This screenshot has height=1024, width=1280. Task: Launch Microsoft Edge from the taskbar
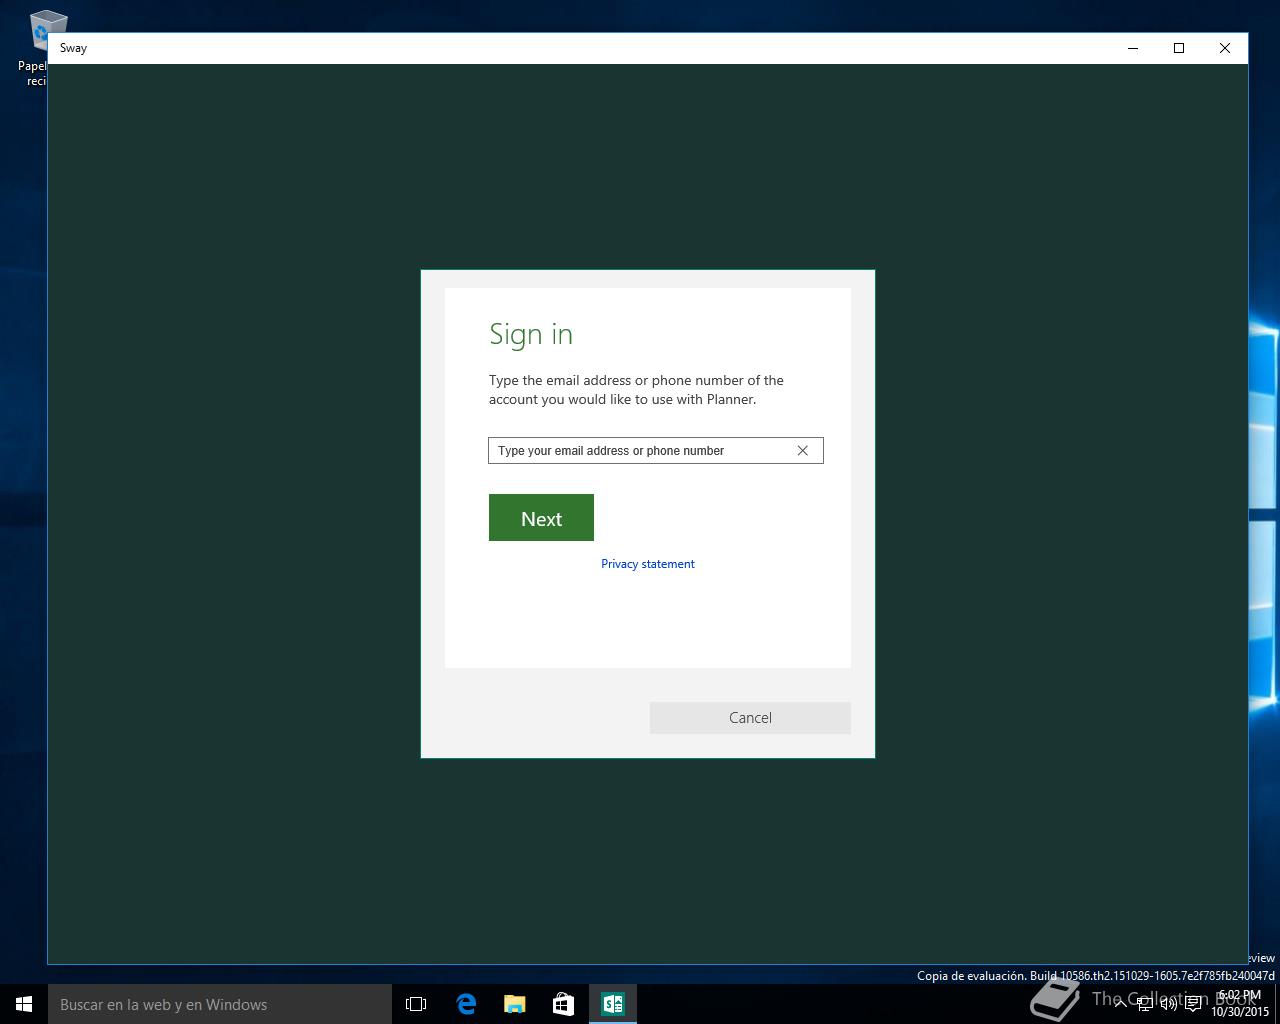click(466, 1004)
